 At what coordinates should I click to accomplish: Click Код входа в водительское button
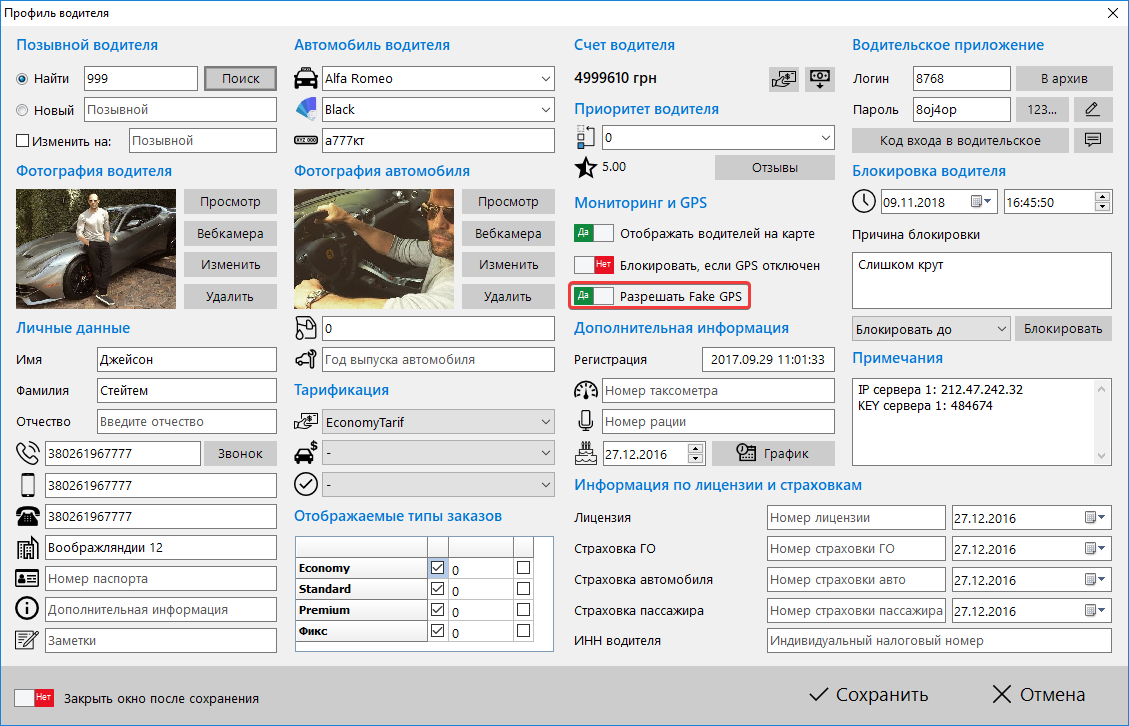click(x=960, y=140)
